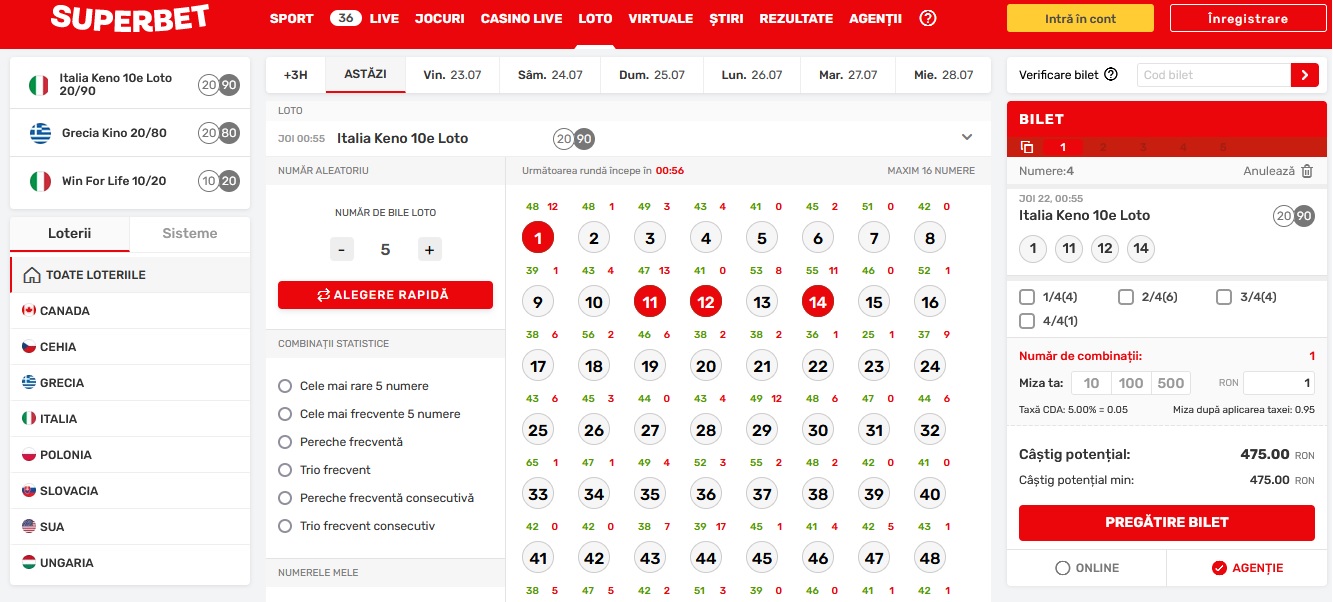Image resolution: width=1333 pixels, height=602 pixels.
Task: Select the Vin. 23.07 date tab
Action: (452, 75)
